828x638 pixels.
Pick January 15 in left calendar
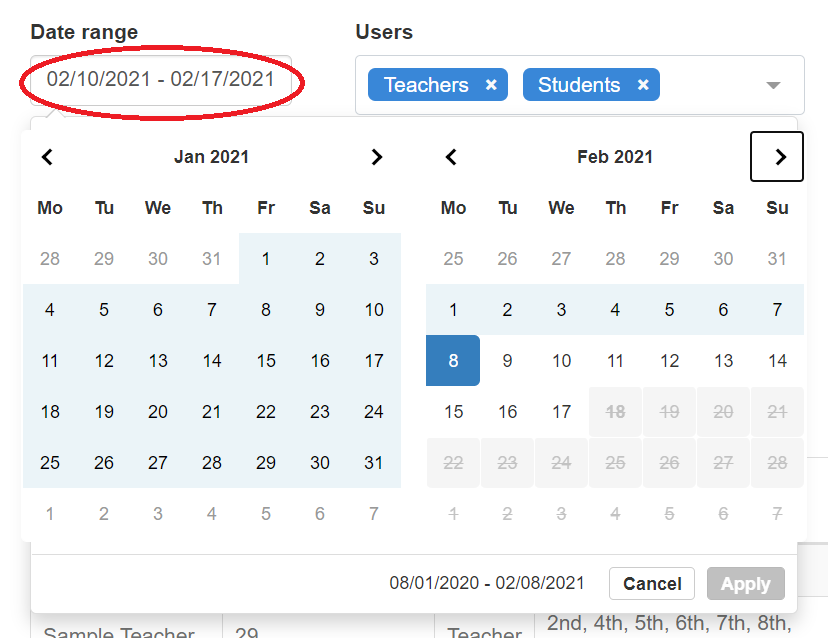(266, 361)
